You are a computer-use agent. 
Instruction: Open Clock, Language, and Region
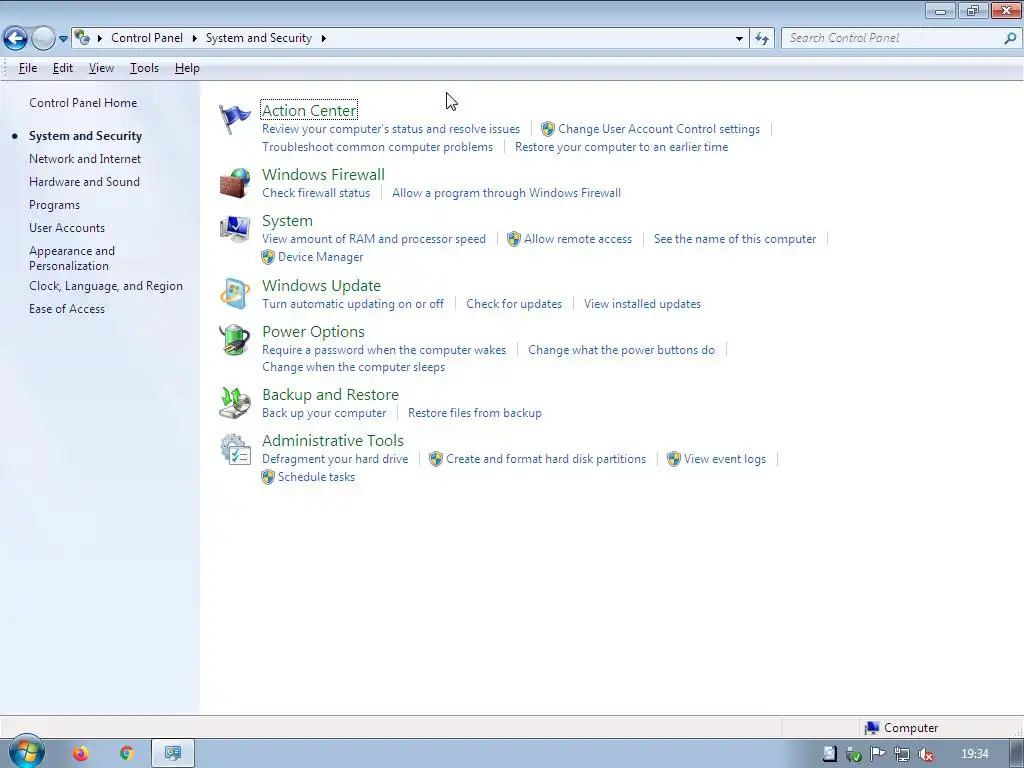click(x=106, y=286)
